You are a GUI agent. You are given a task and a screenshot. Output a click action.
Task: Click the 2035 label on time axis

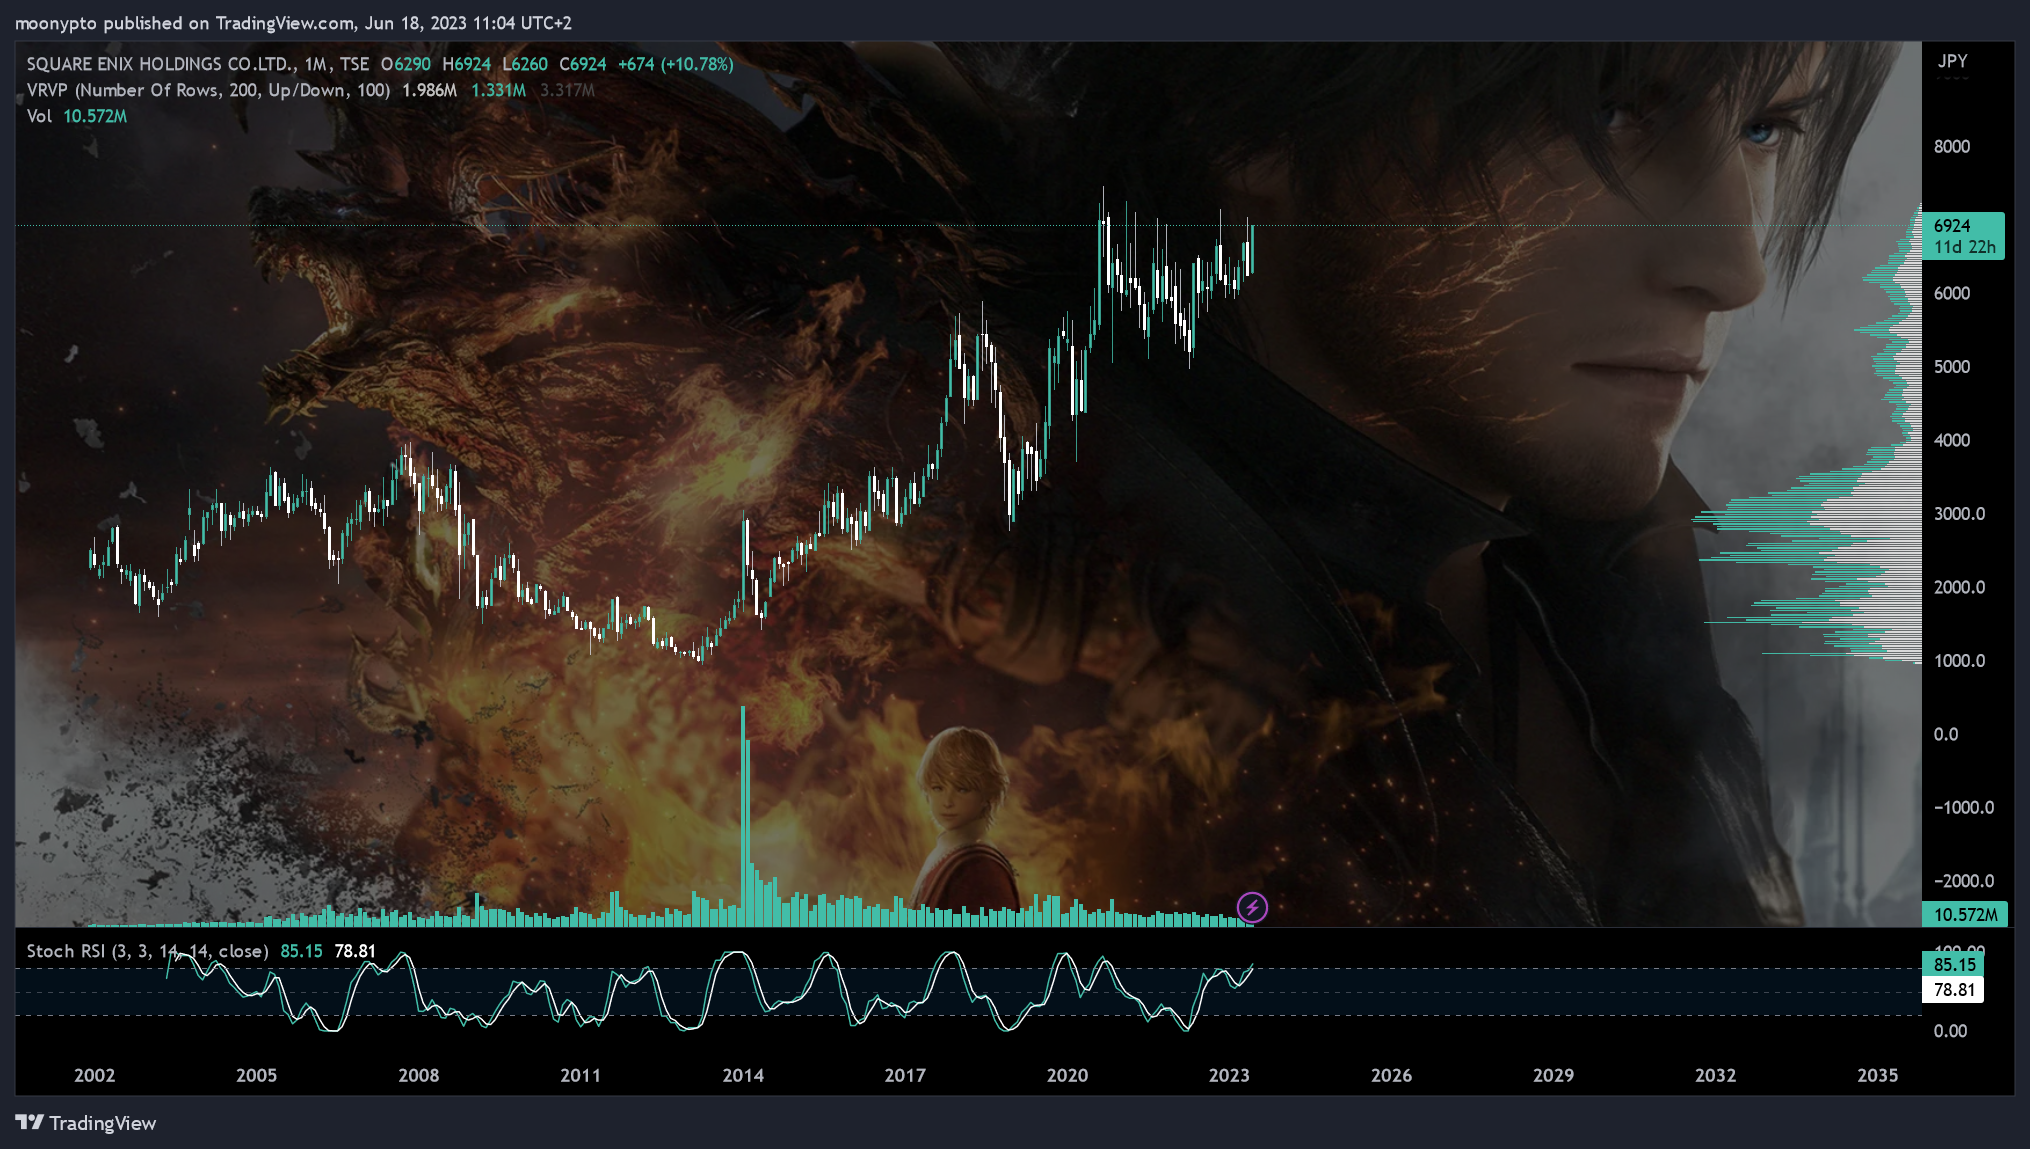[x=1877, y=1075]
